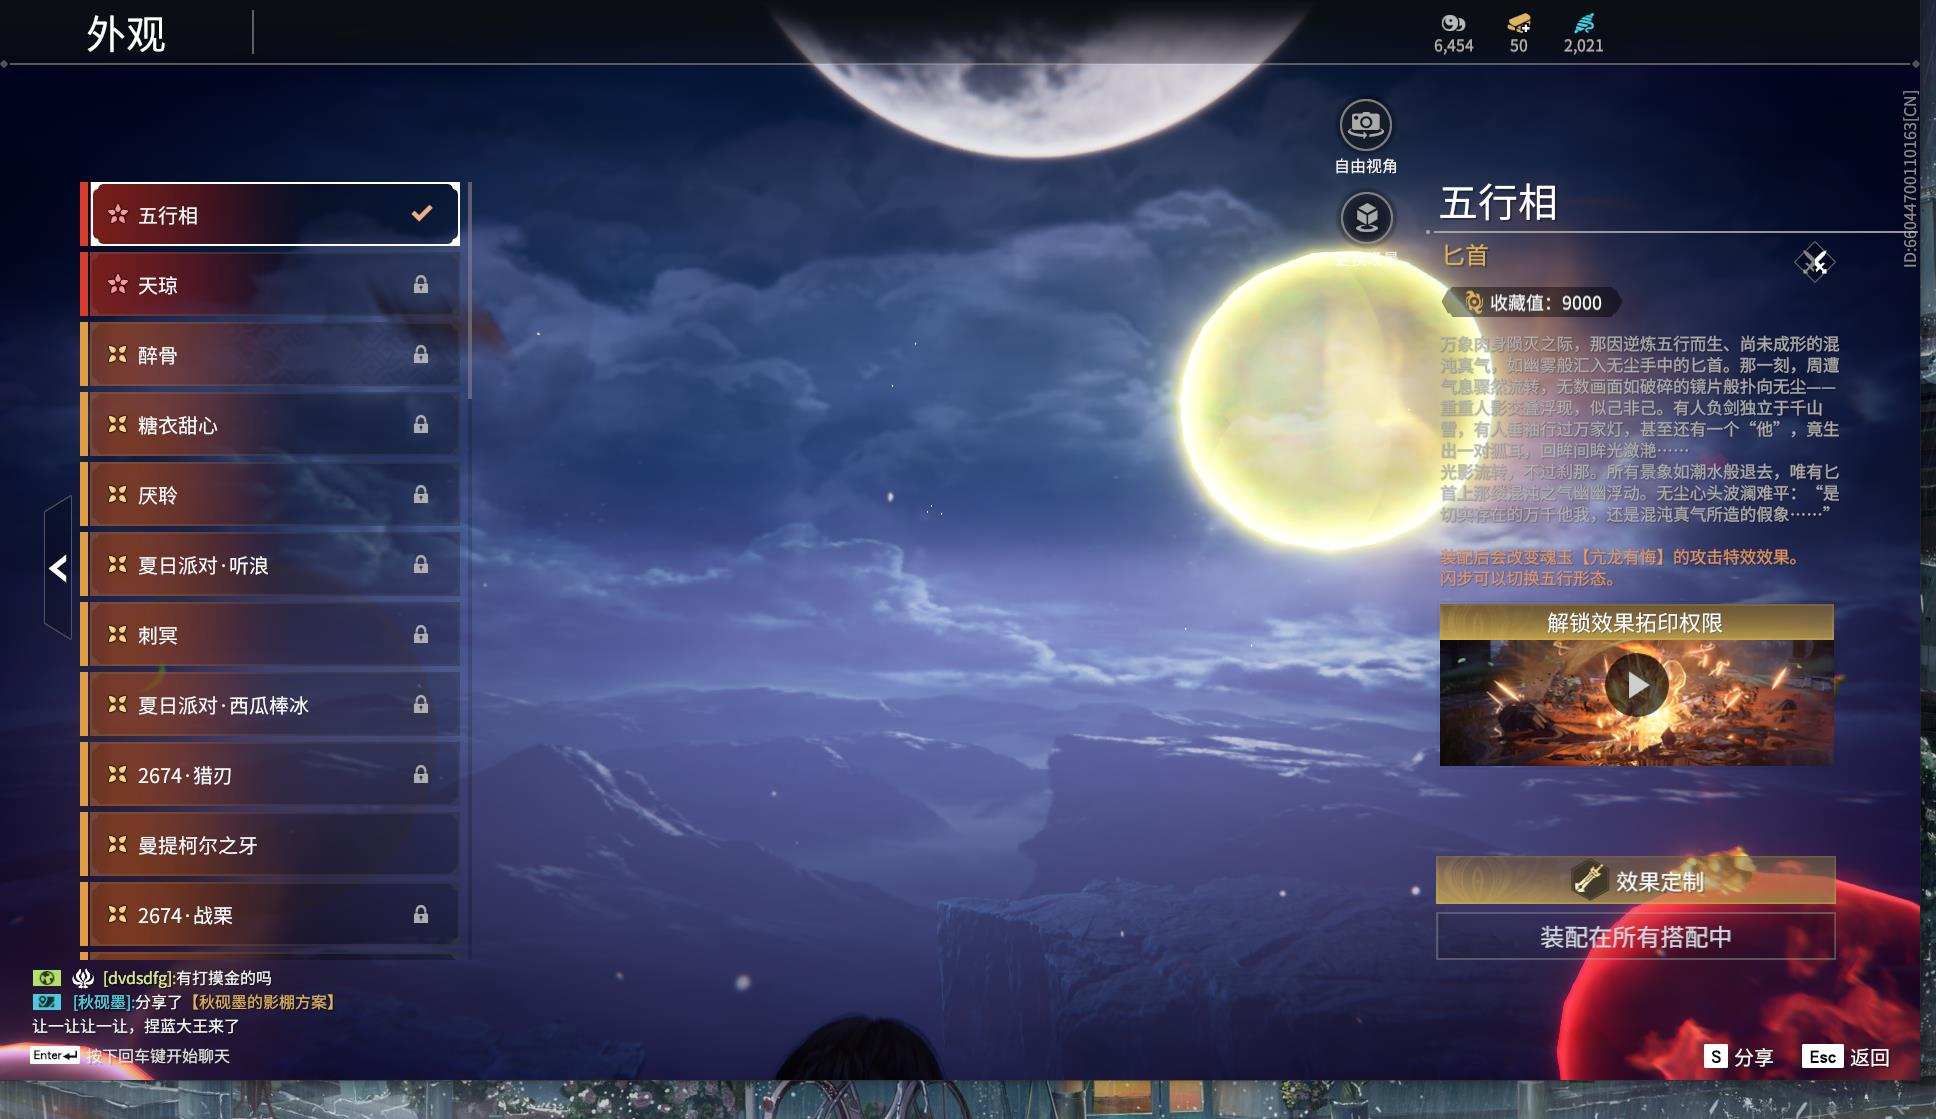Click the silver coin currency icon
The image size is (1936, 1119).
point(1453,22)
